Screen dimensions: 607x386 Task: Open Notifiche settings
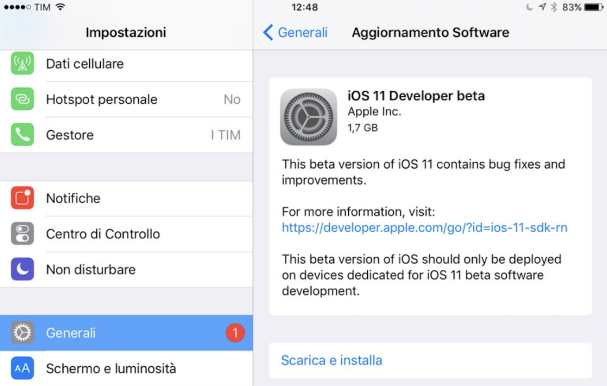126,198
